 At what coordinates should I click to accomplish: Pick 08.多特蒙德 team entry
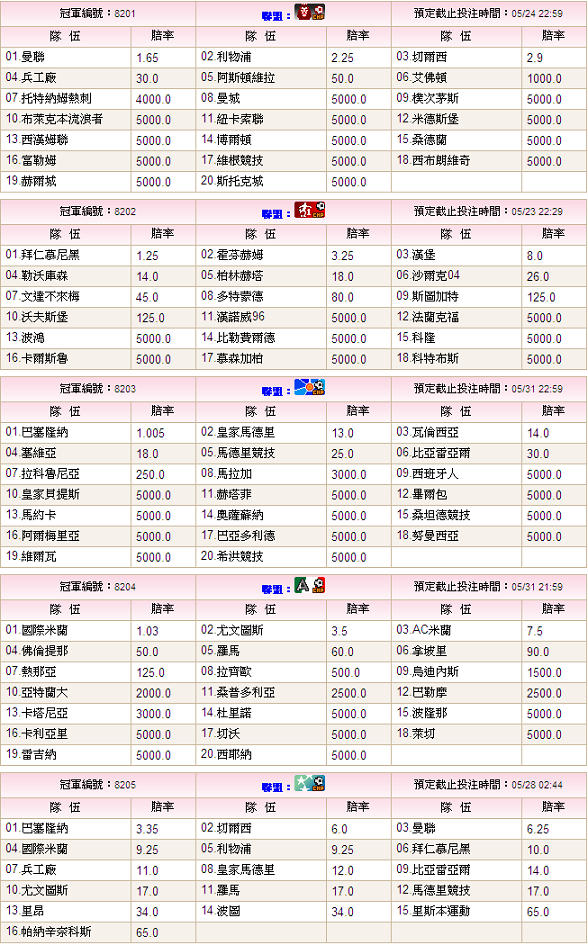pyautogui.click(x=232, y=296)
